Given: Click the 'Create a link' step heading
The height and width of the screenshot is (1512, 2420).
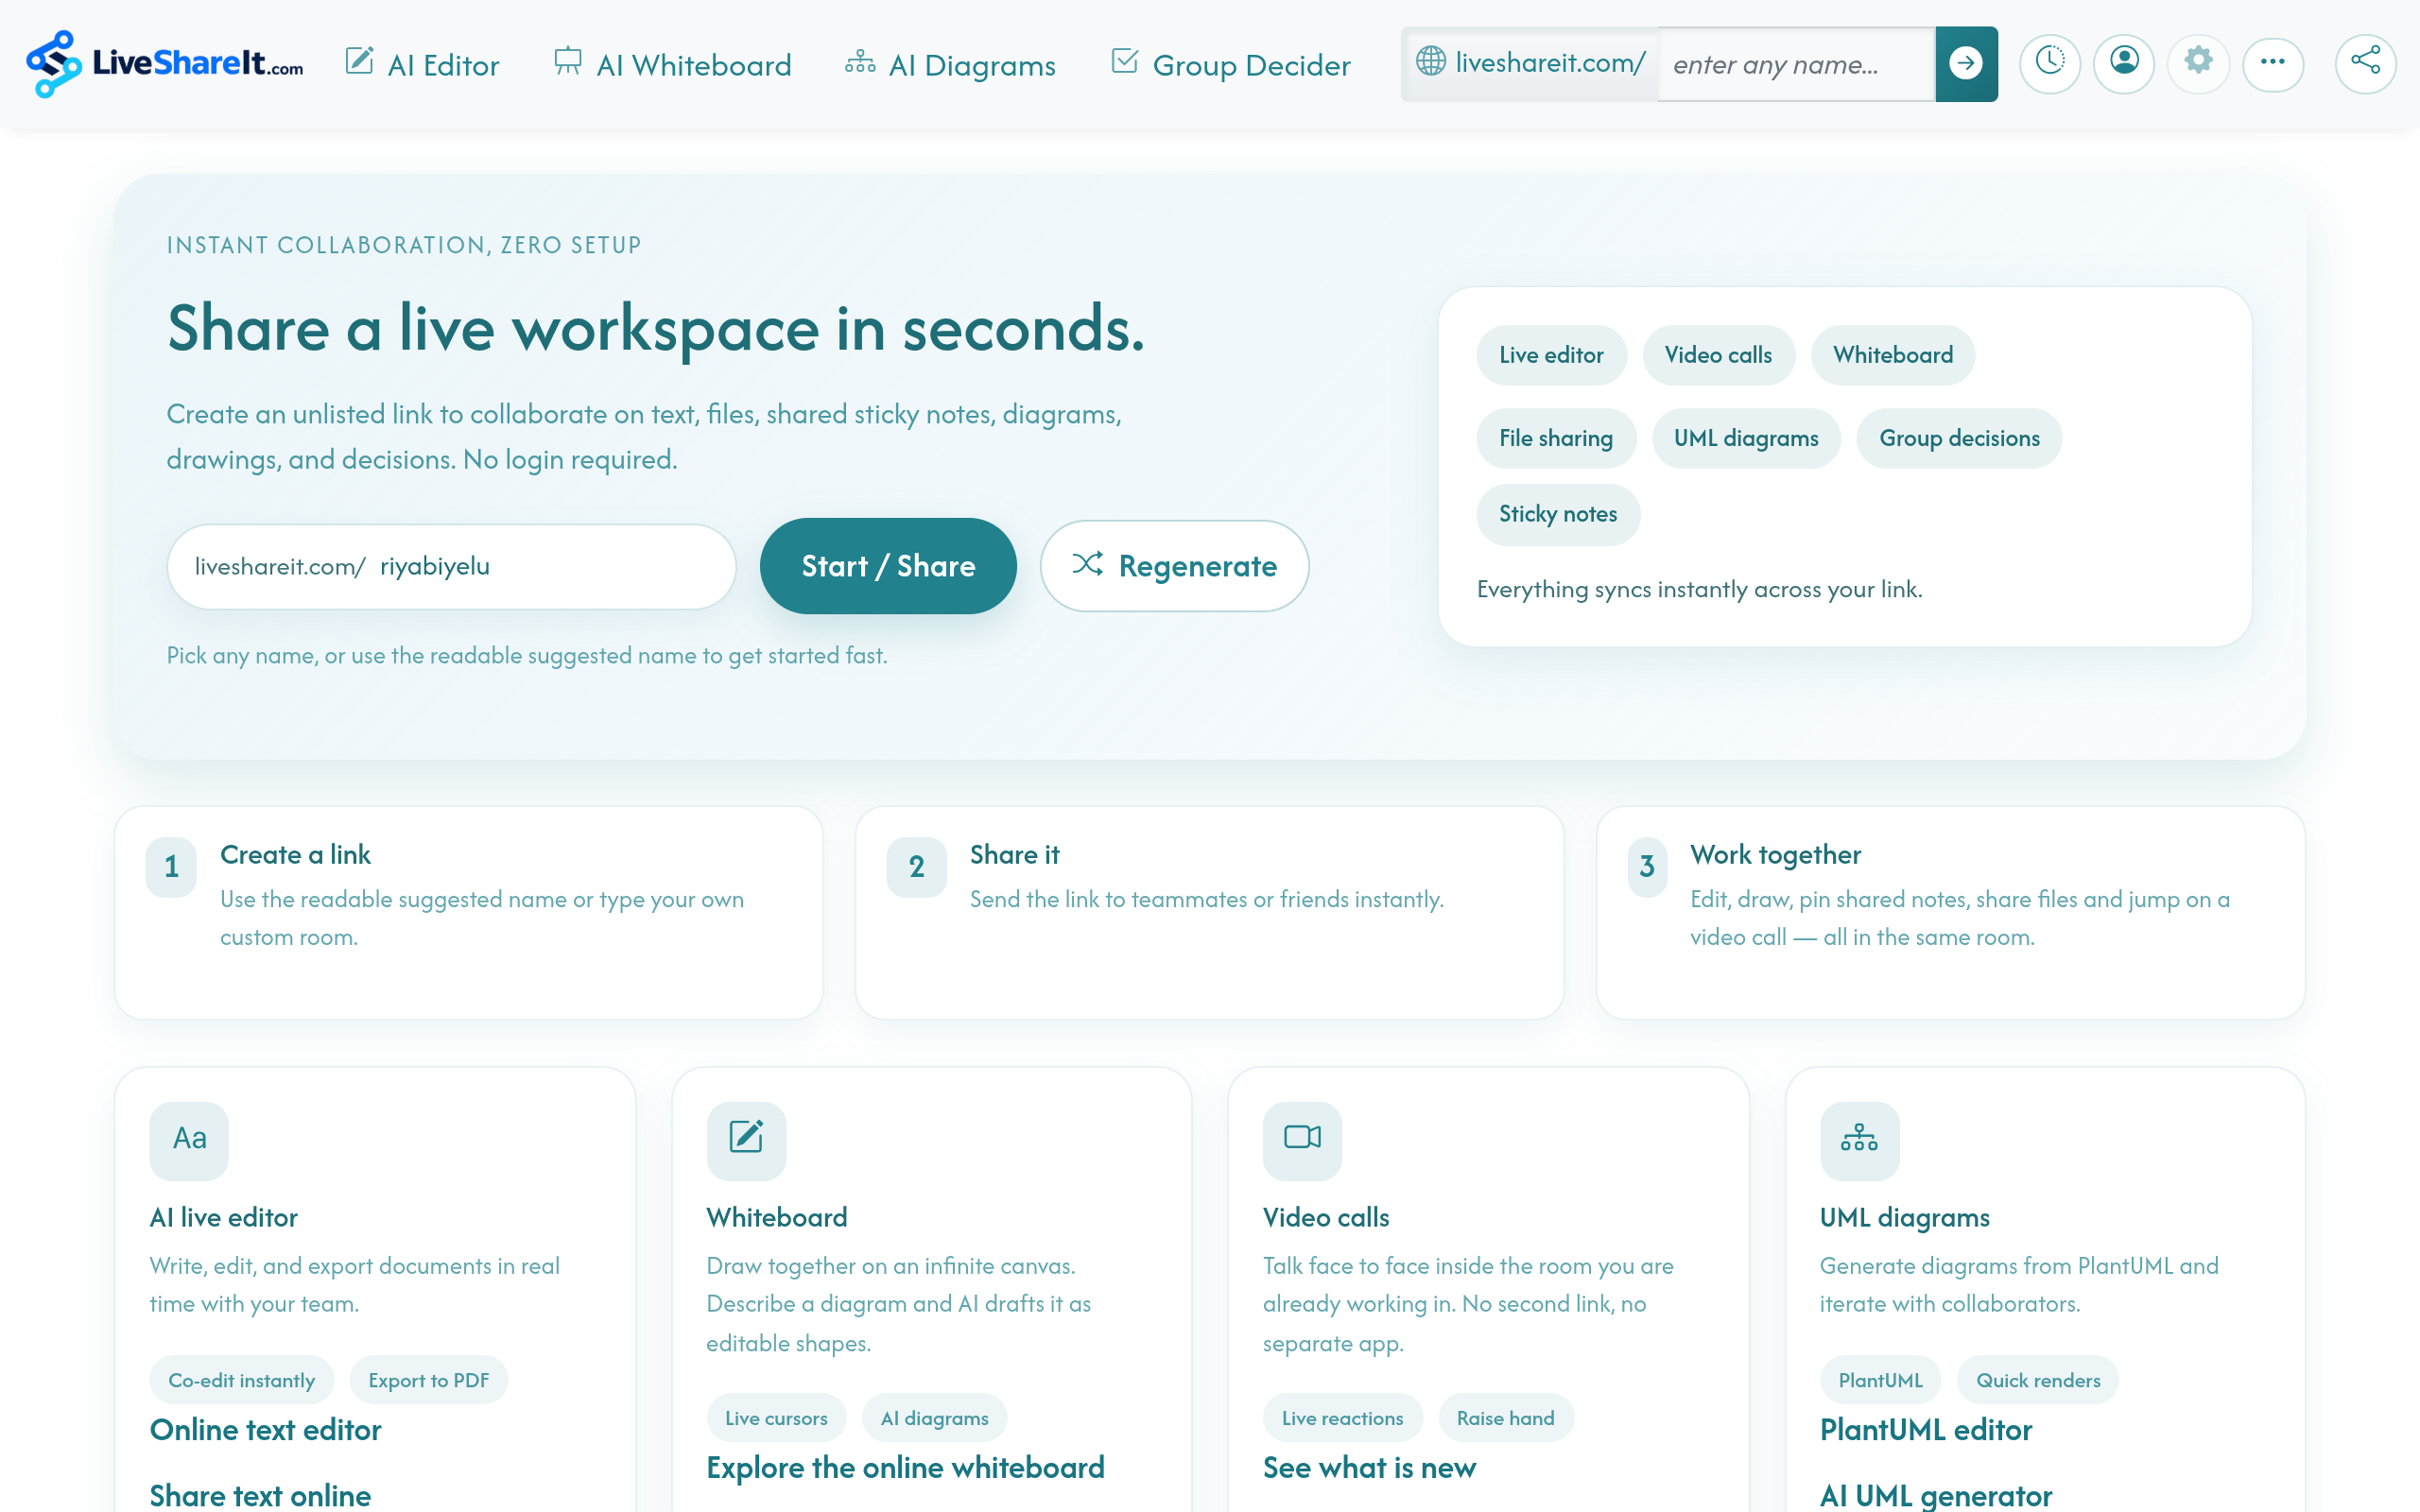Looking at the screenshot, I should pyautogui.click(x=295, y=855).
